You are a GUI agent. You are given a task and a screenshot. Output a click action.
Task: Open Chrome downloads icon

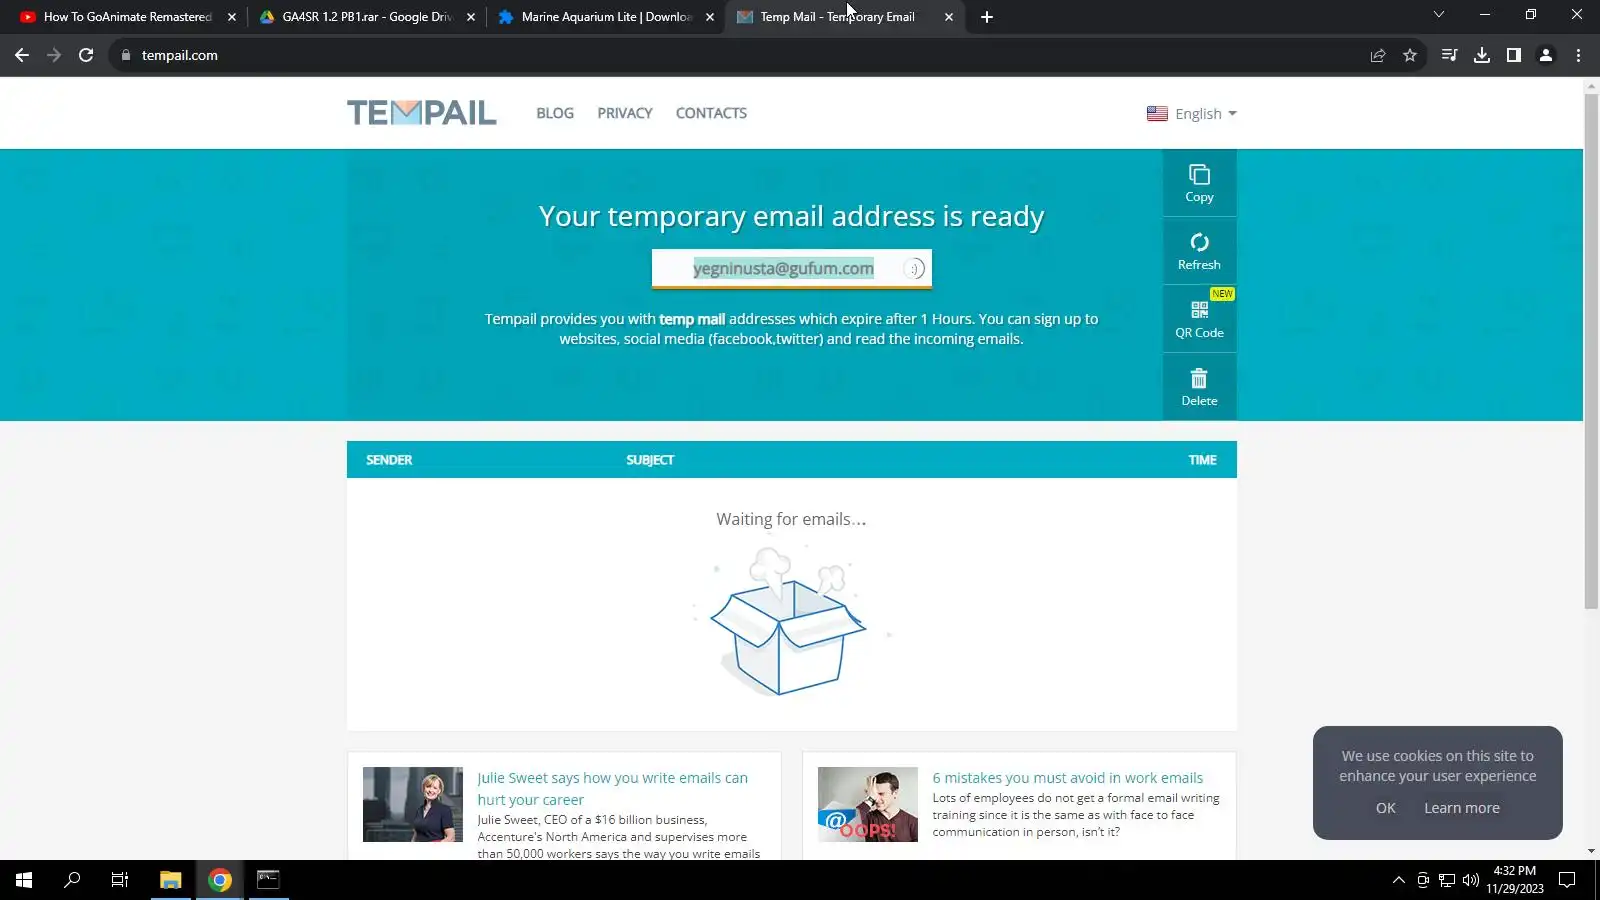click(1482, 55)
